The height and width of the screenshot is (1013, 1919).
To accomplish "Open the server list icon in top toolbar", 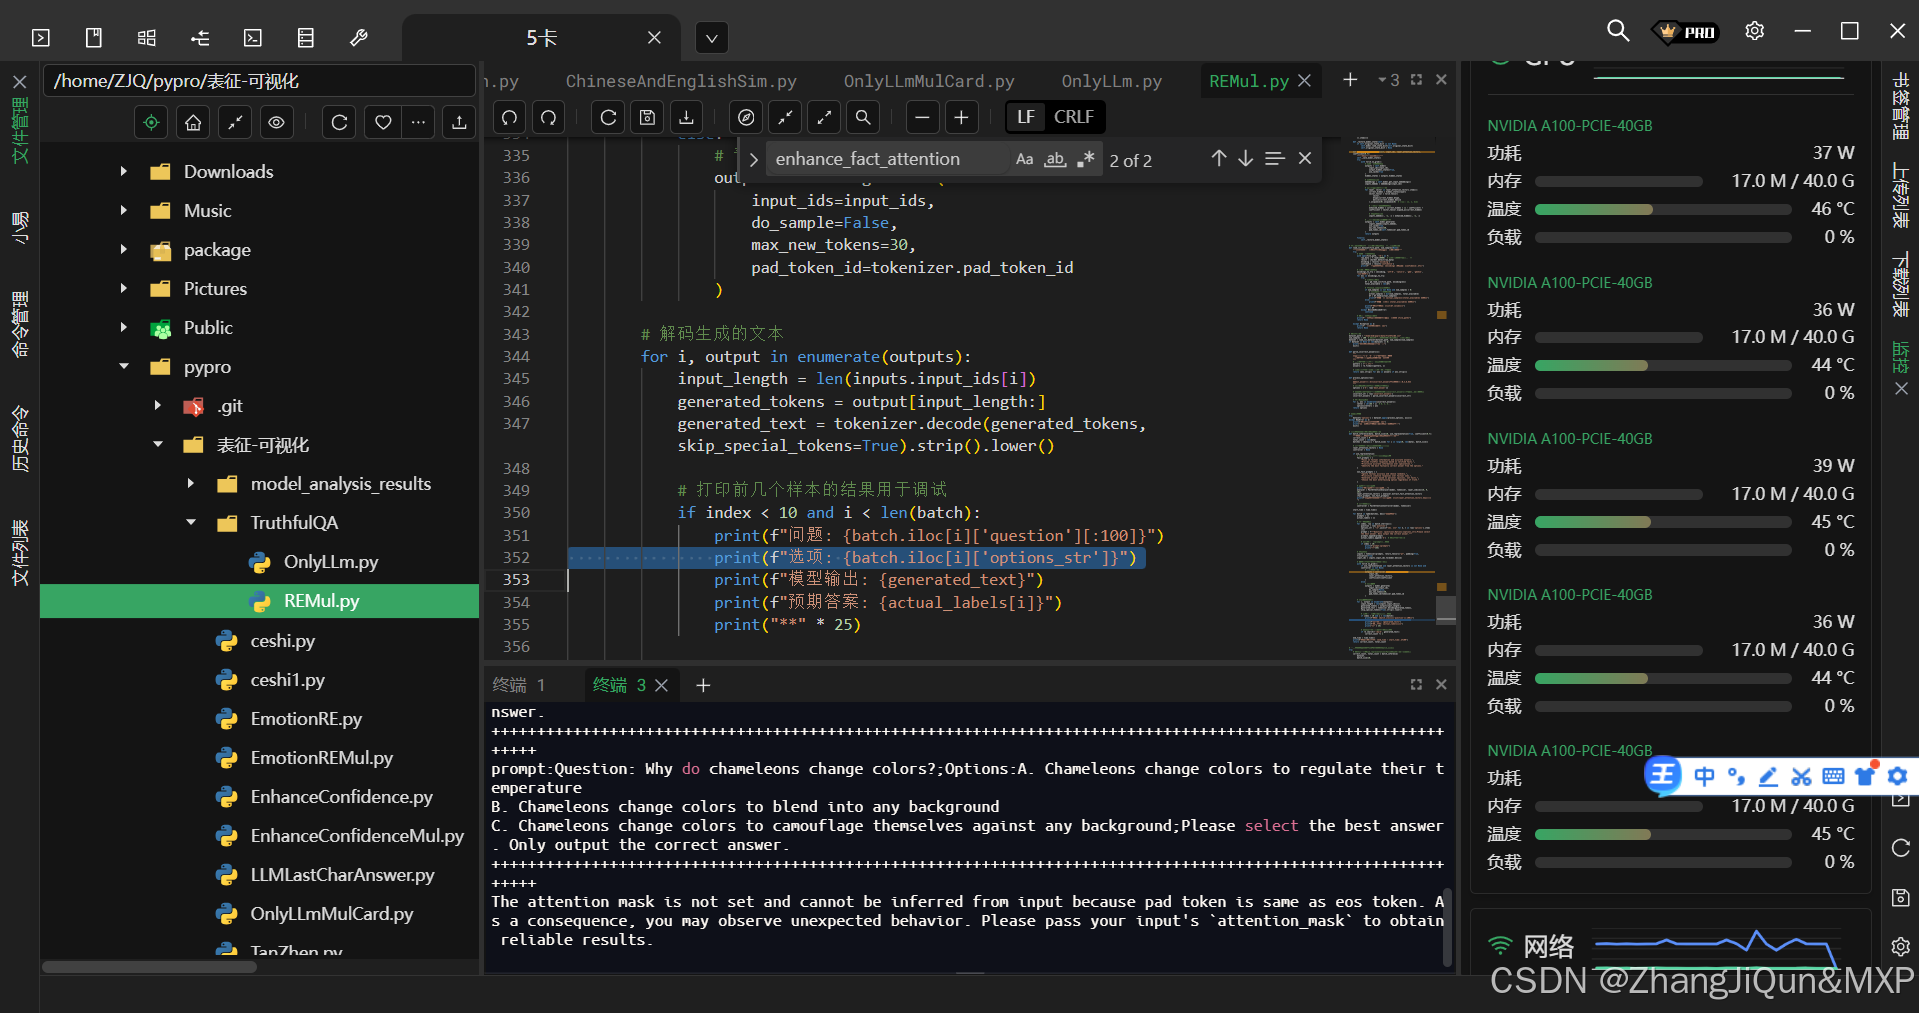I will [x=306, y=38].
